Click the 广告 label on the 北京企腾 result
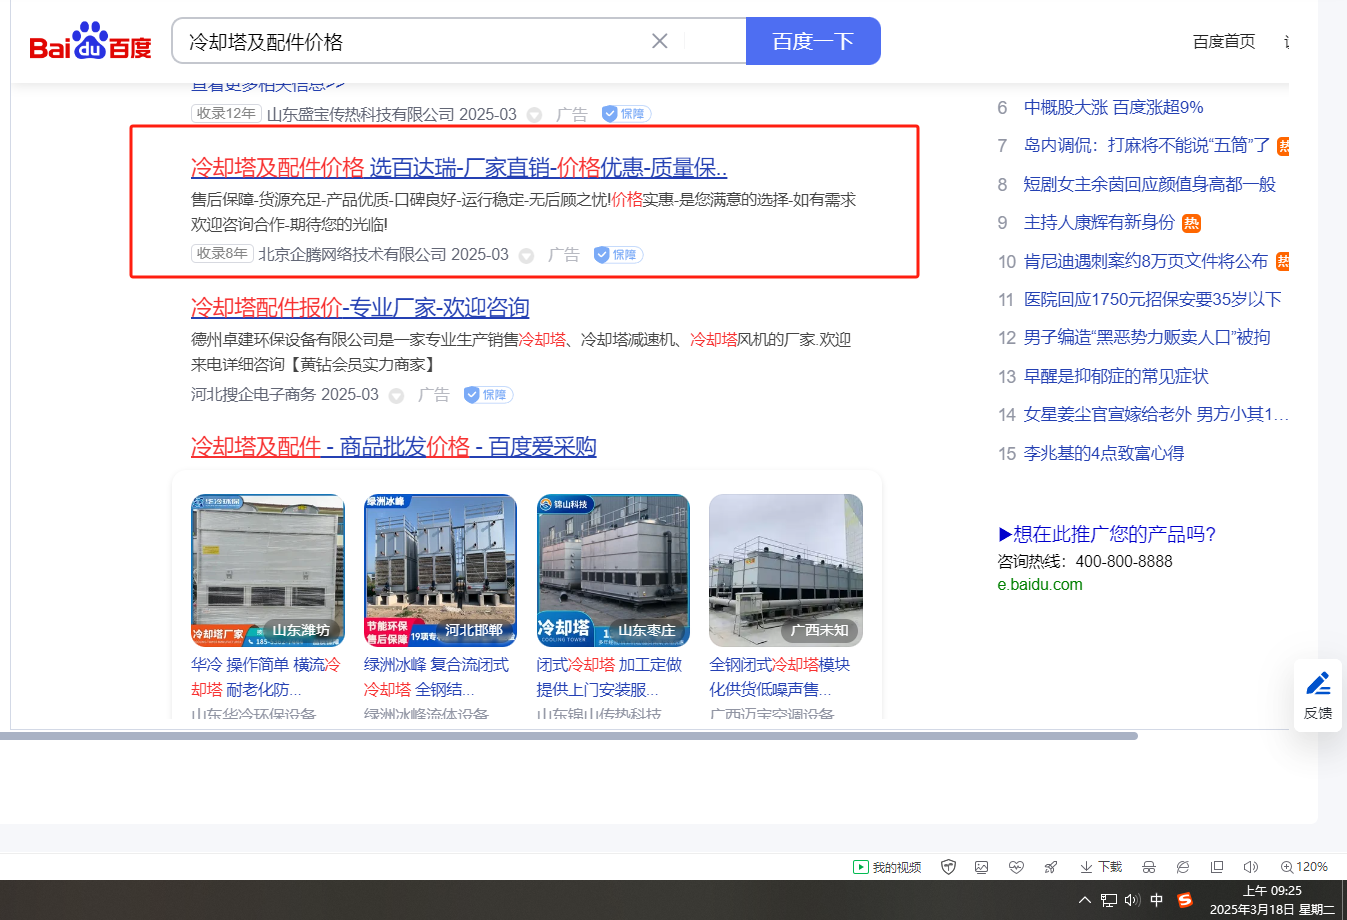1347x920 pixels. coord(564,254)
